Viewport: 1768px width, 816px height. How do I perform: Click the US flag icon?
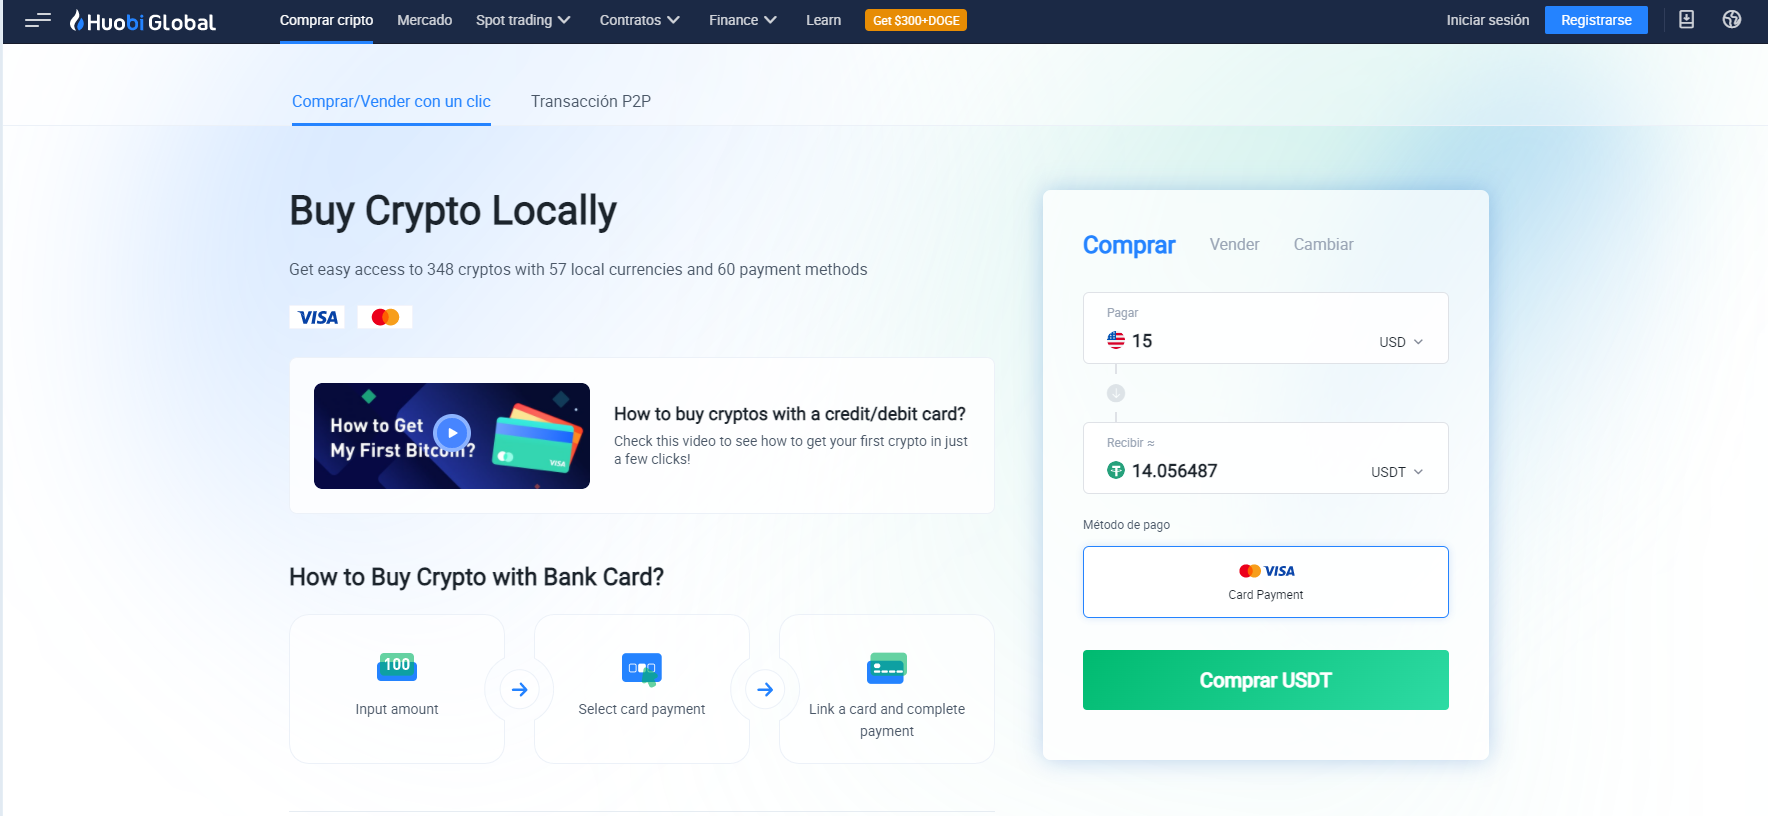1116,340
